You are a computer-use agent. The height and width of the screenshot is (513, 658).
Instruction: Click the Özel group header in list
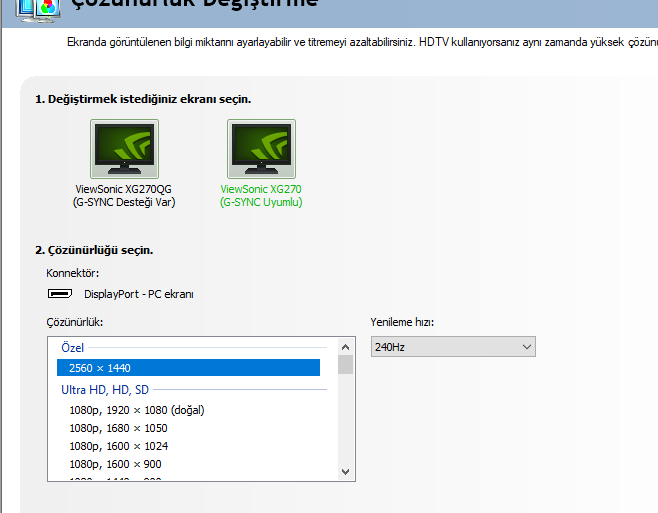pyautogui.click(x=72, y=347)
